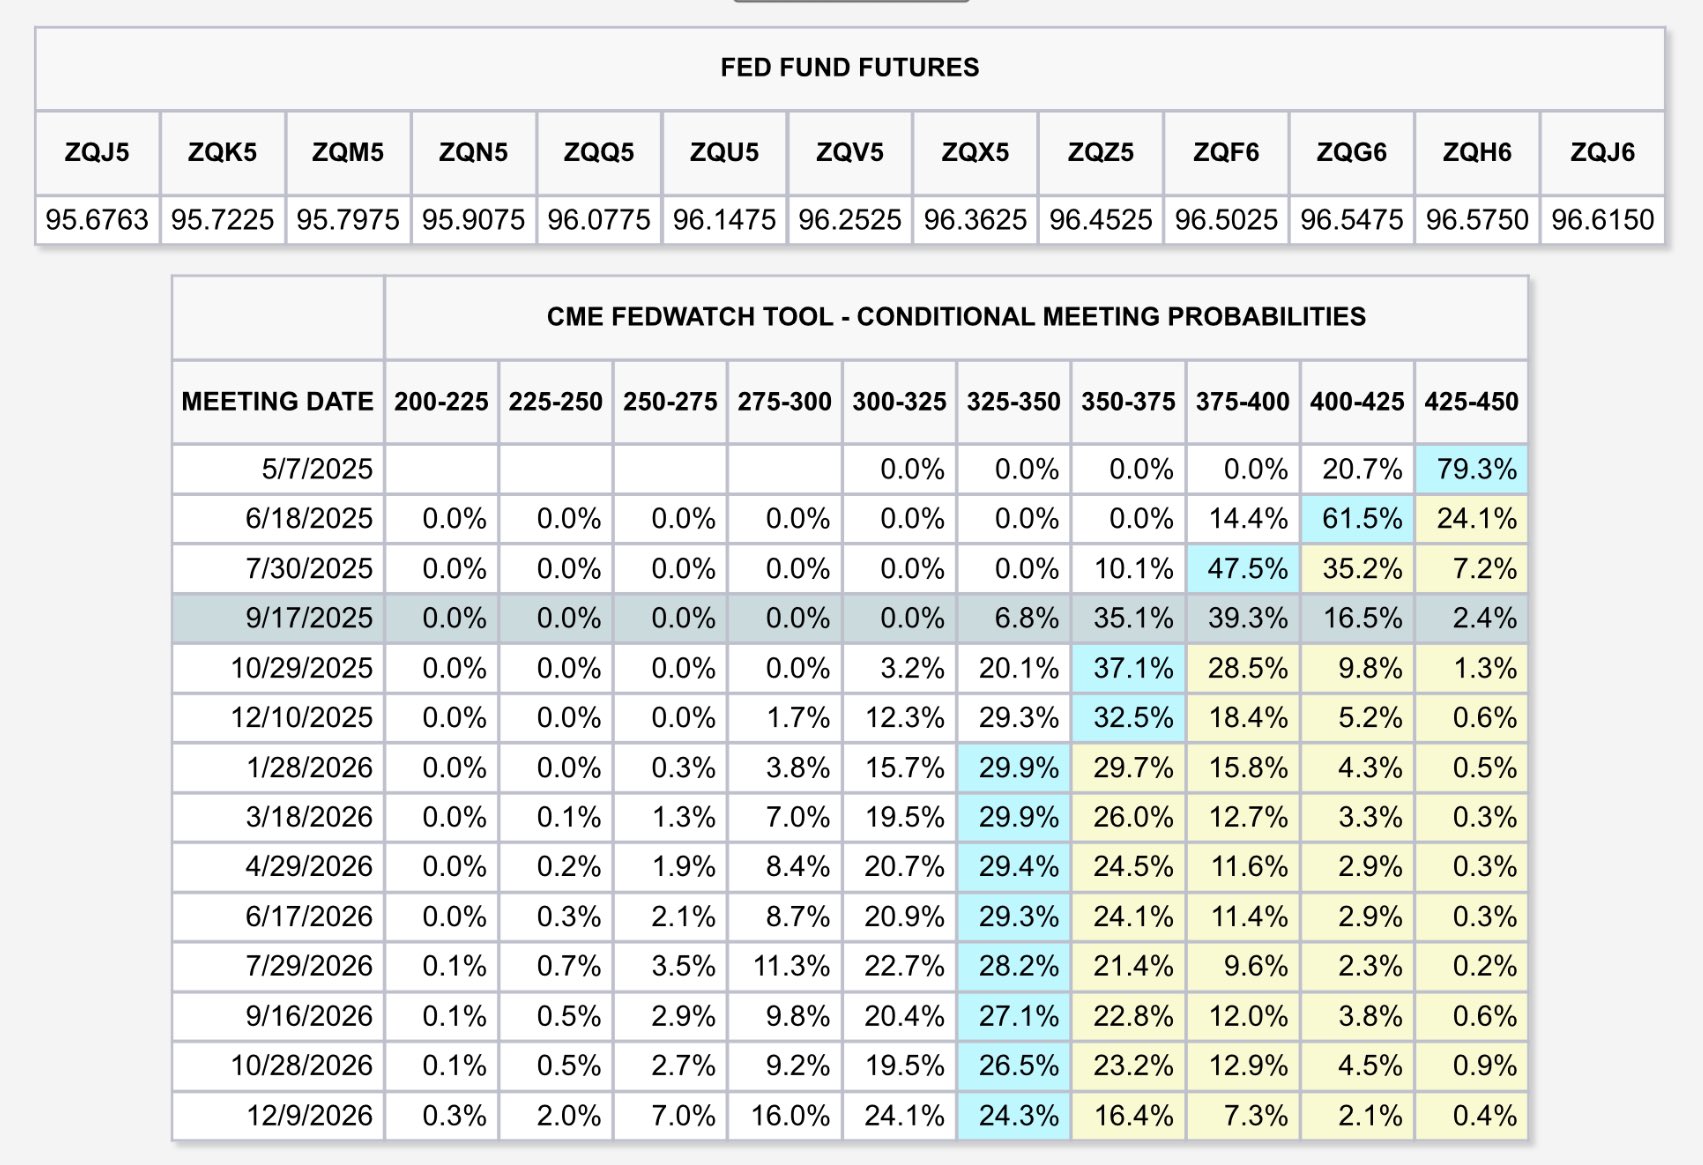This screenshot has height=1165, width=1703.
Task: Select the 79.3% highlighted probability cell
Action: coord(1476,468)
